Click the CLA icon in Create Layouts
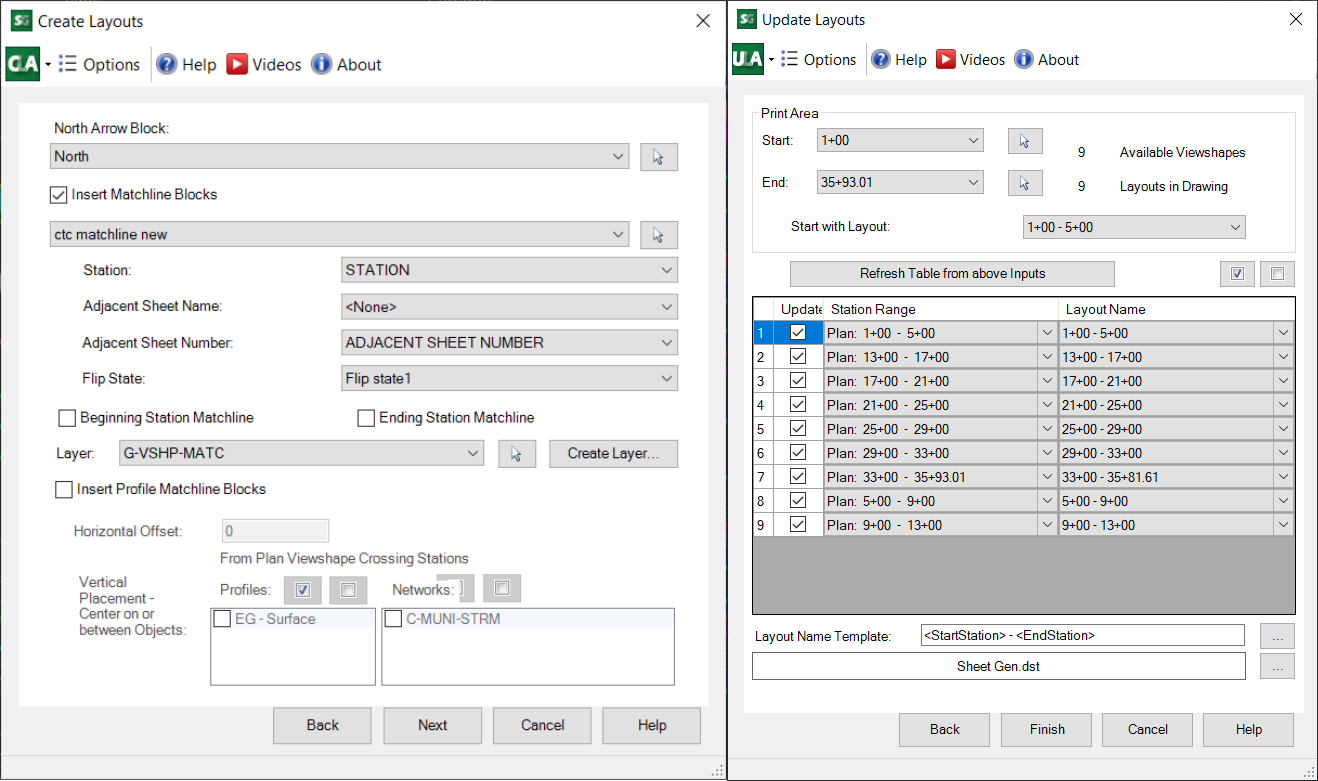The width and height of the screenshot is (1318, 781). 22,65
